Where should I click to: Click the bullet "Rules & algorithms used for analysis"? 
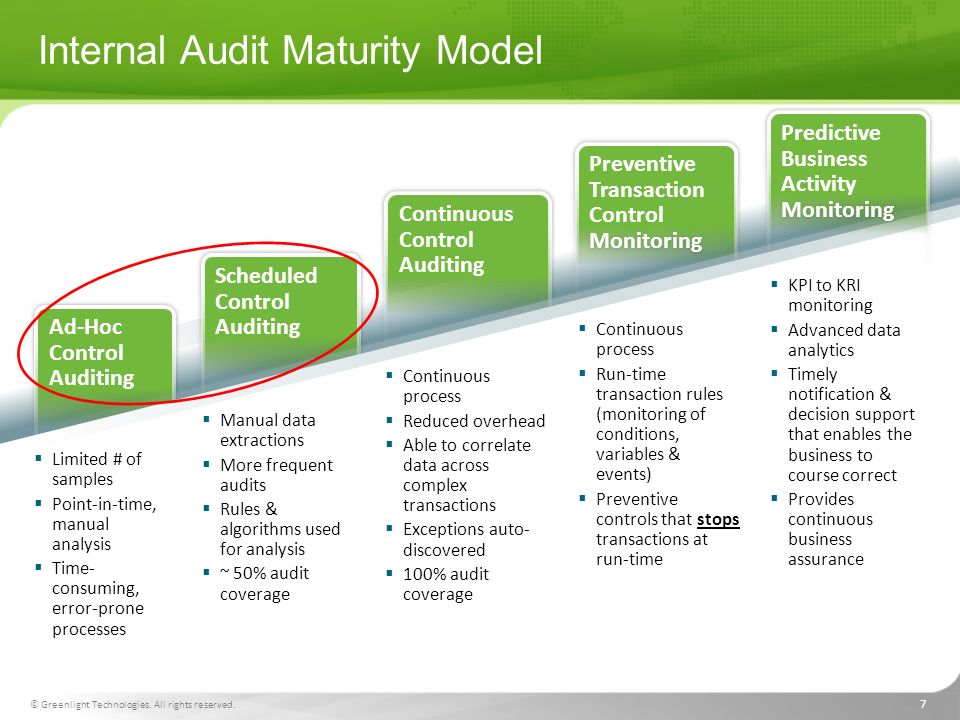pos(280,529)
